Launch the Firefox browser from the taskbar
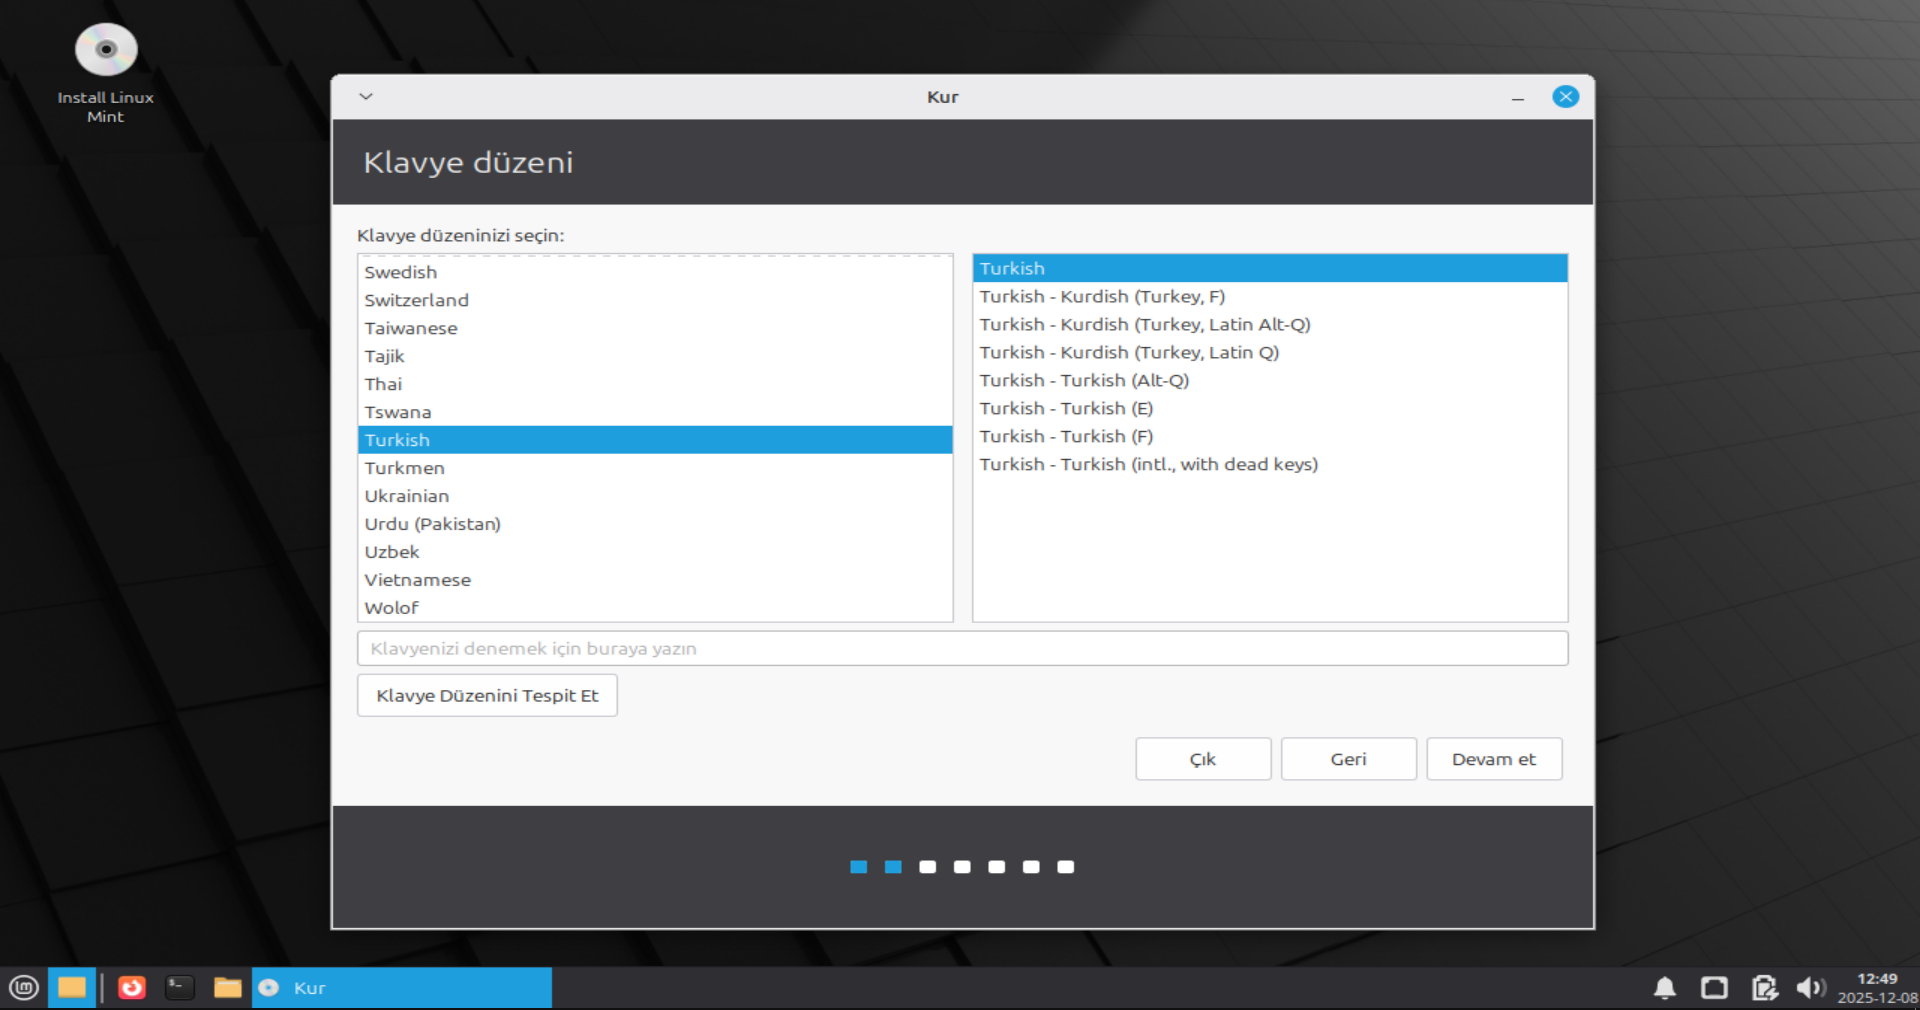Viewport: 1920px width, 1010px height. click(132, 988)
